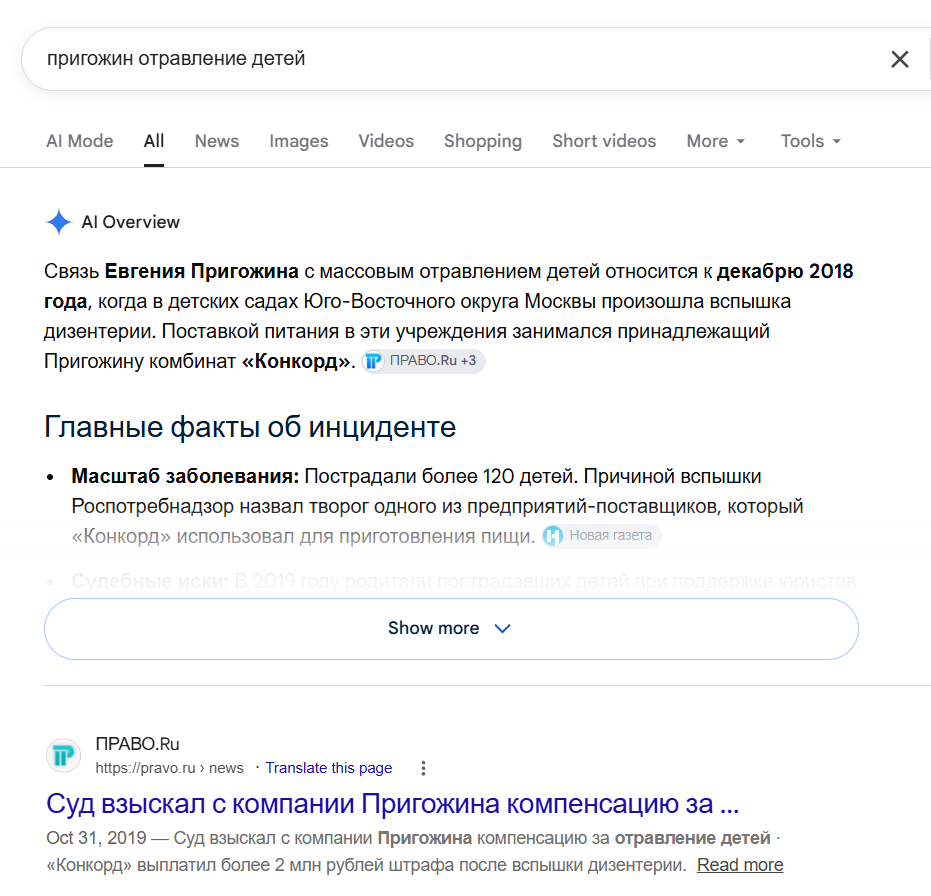Image resolution: width=931 pixels, height=896 pixels.
Task: Click the Read more link in the snippet
Action: pyautogui.click(x=740, y=865)
